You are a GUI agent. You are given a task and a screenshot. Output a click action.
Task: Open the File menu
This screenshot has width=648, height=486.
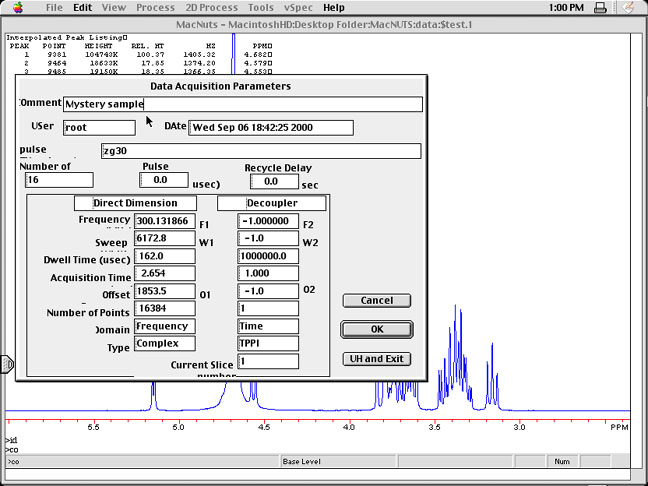point(54,7)
